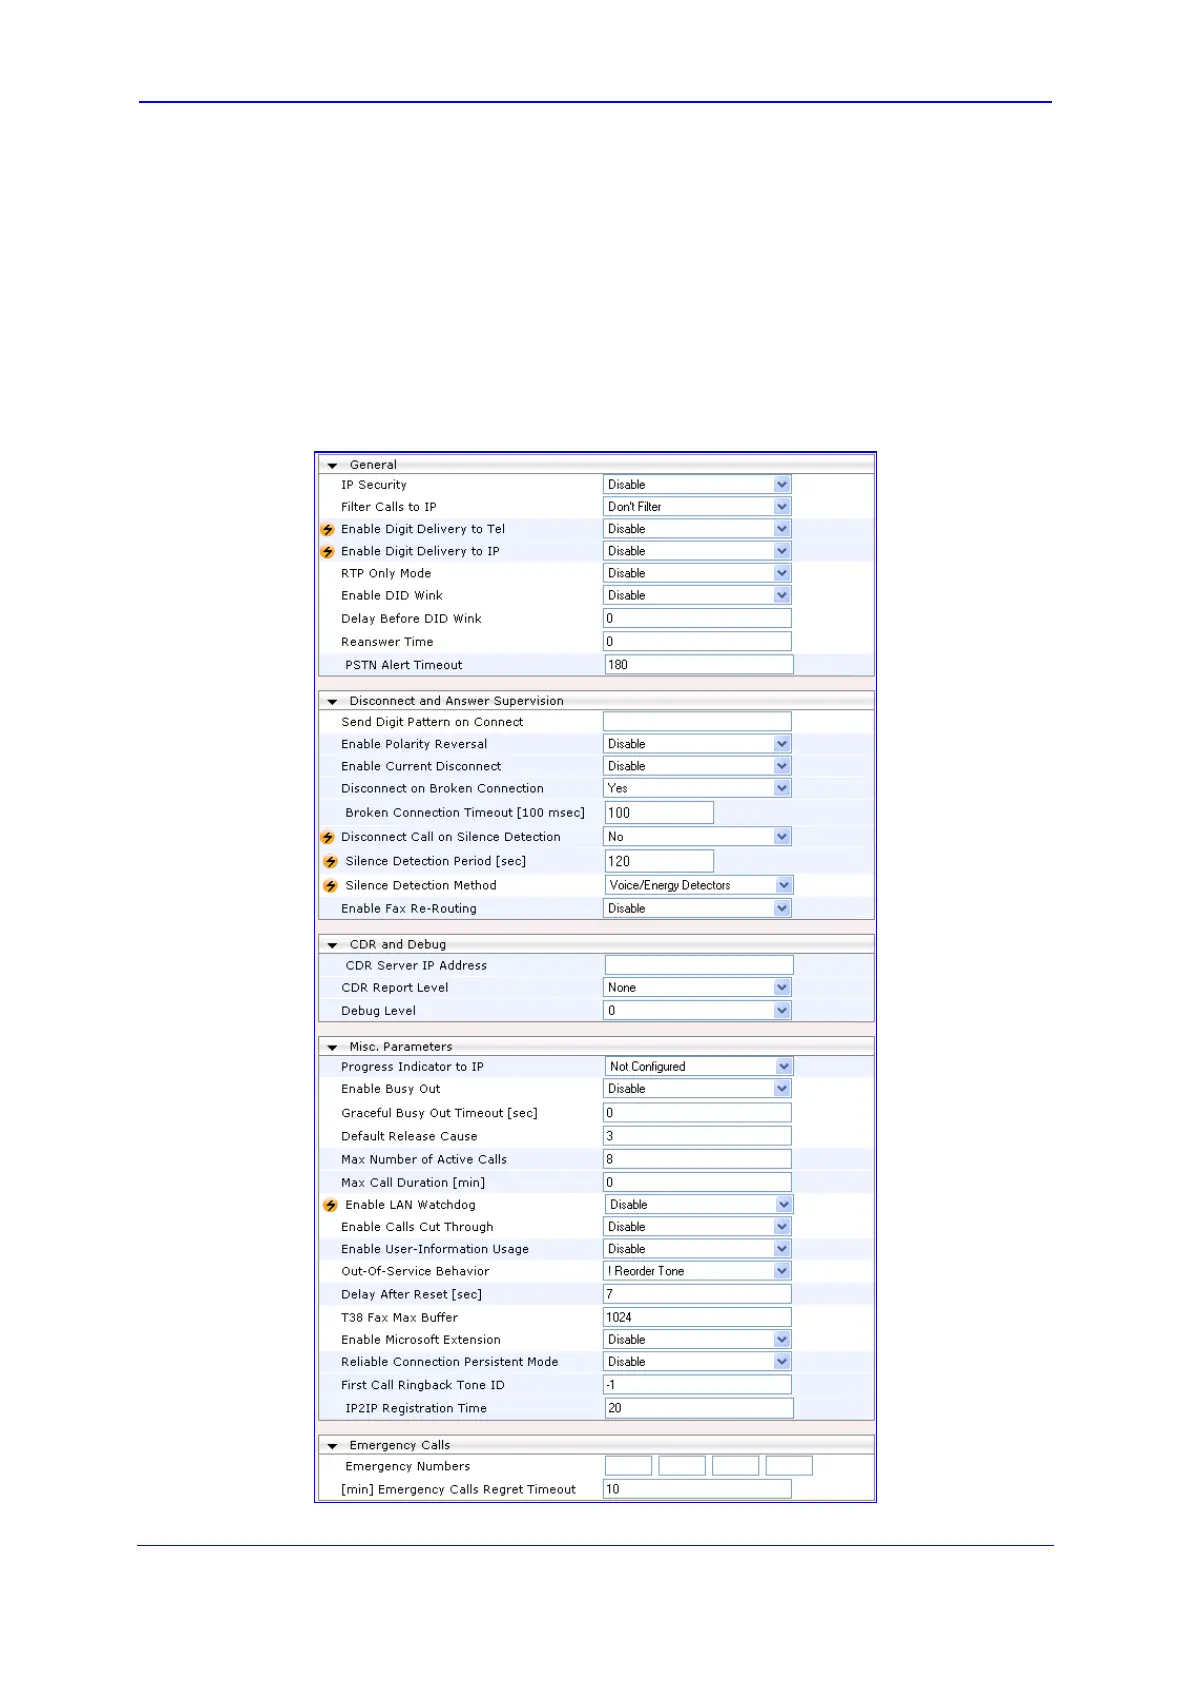This screenshot has height=1684, width=1190.
Task: Open Enable User-Information Usage dropdown
Action: point(697,1249)
